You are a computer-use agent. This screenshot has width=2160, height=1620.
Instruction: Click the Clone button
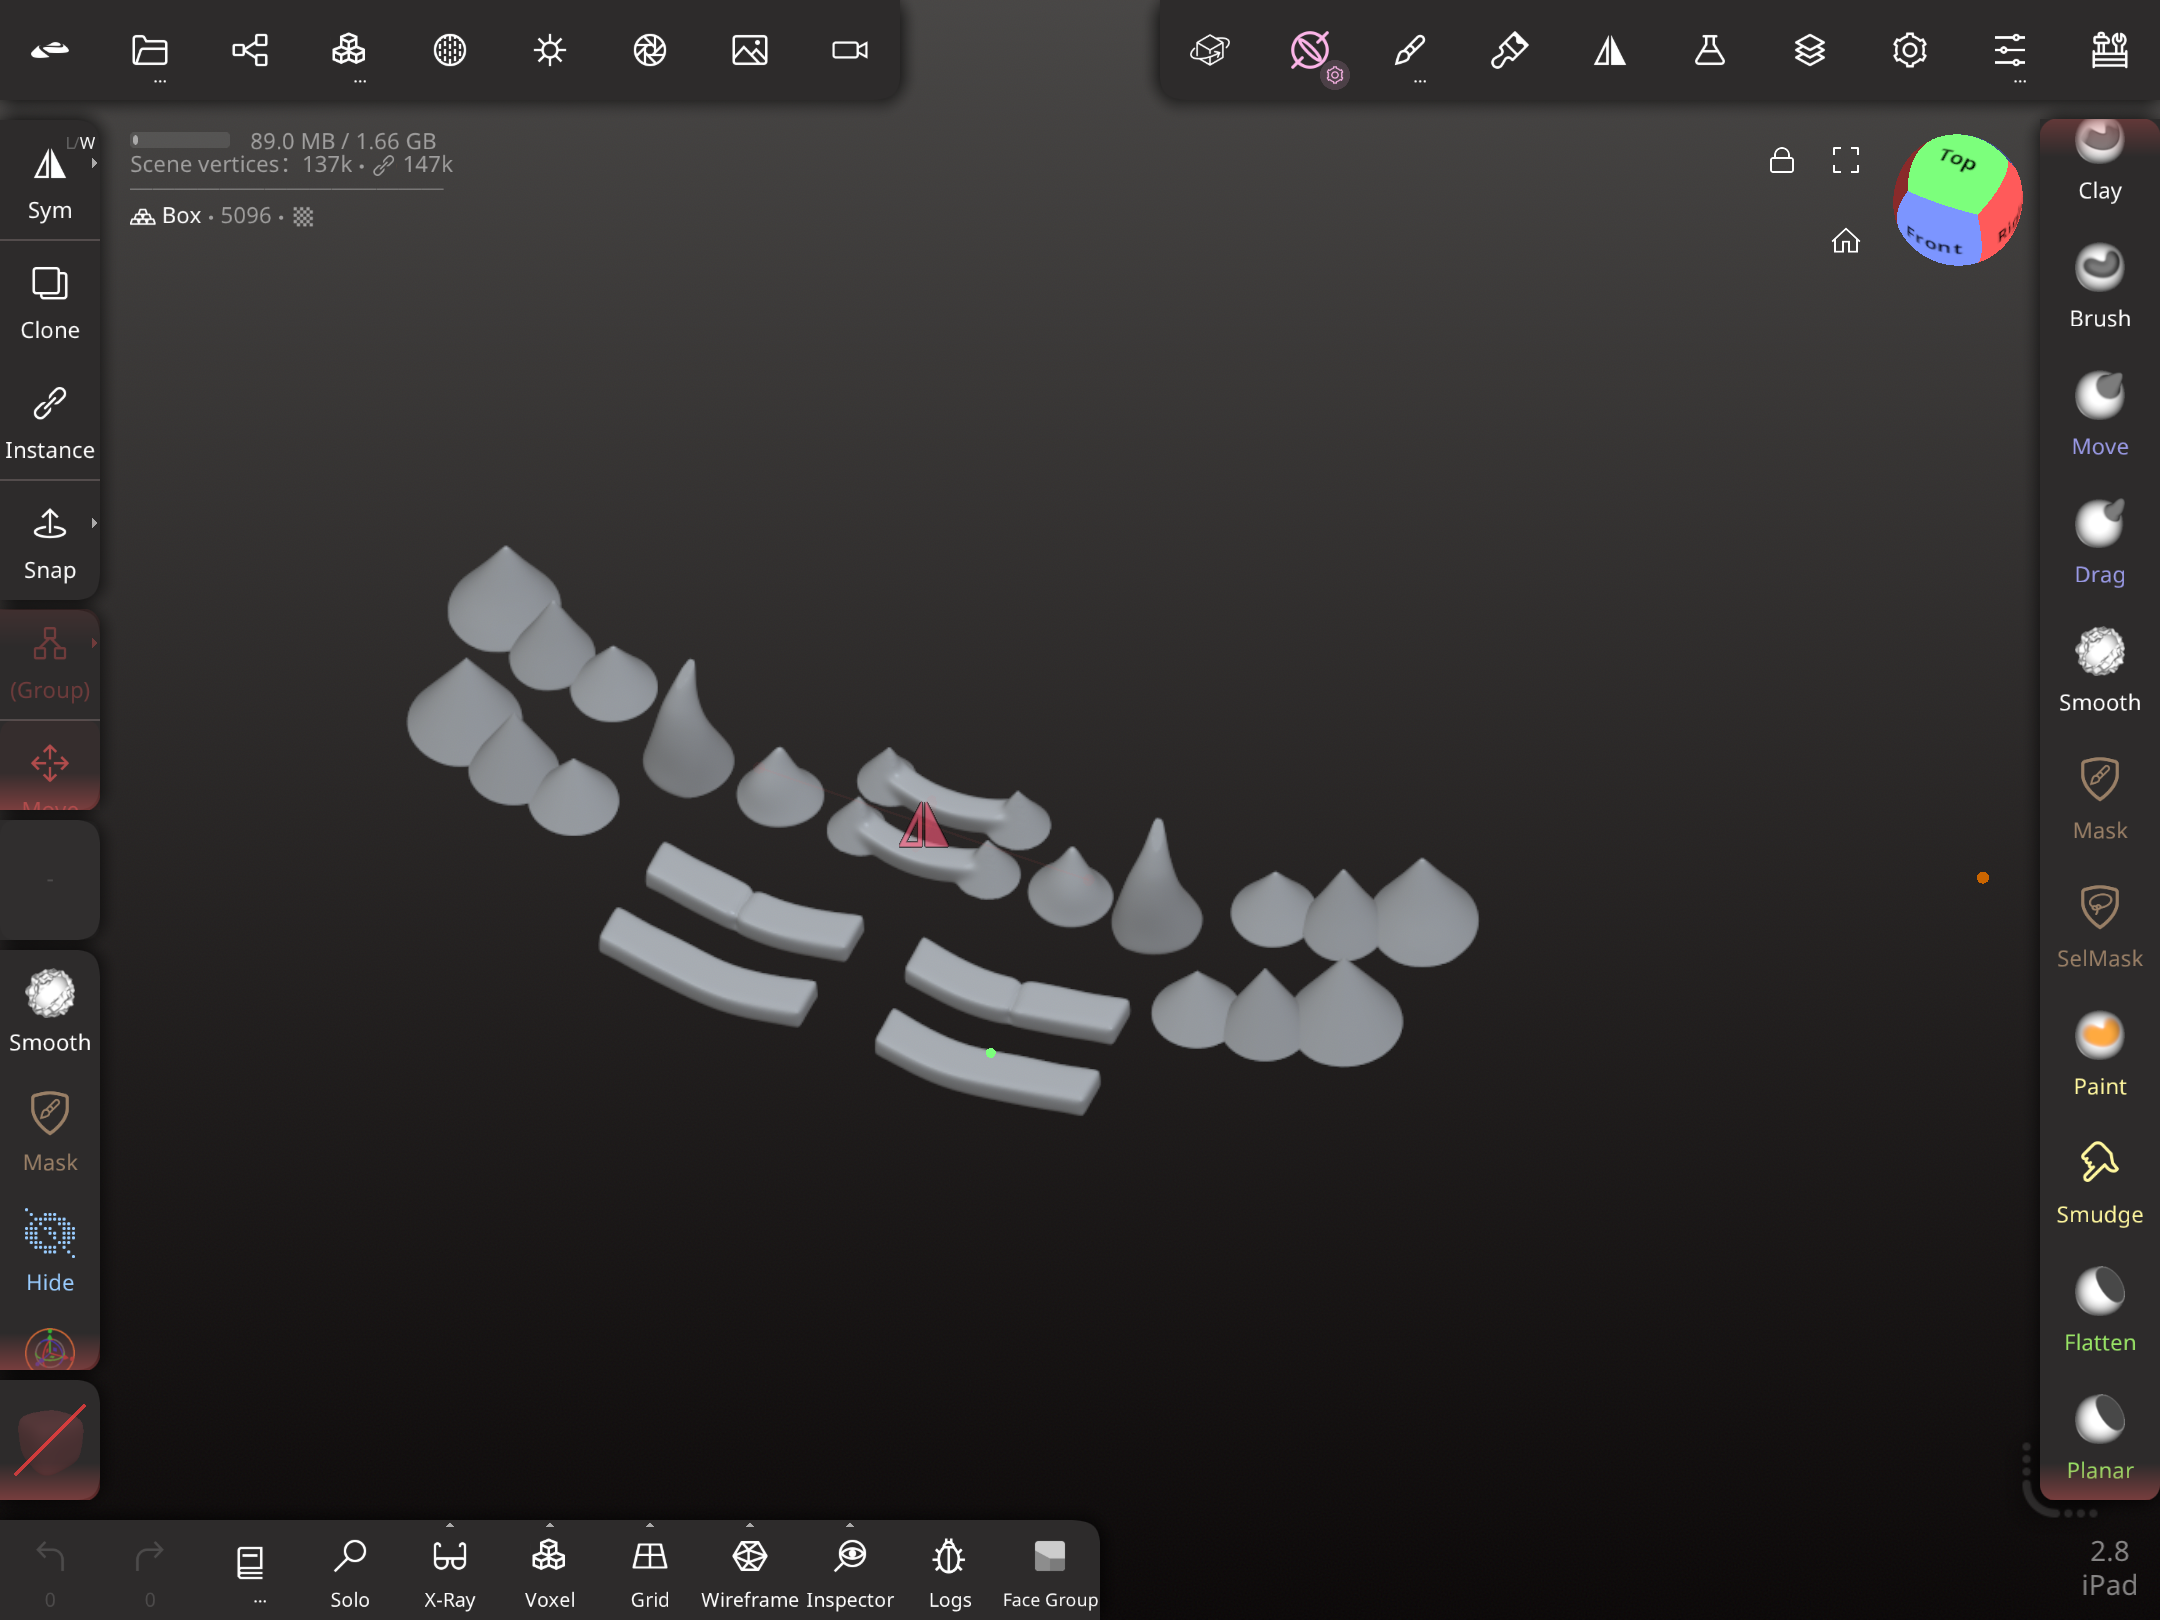(x=50, y=303)
